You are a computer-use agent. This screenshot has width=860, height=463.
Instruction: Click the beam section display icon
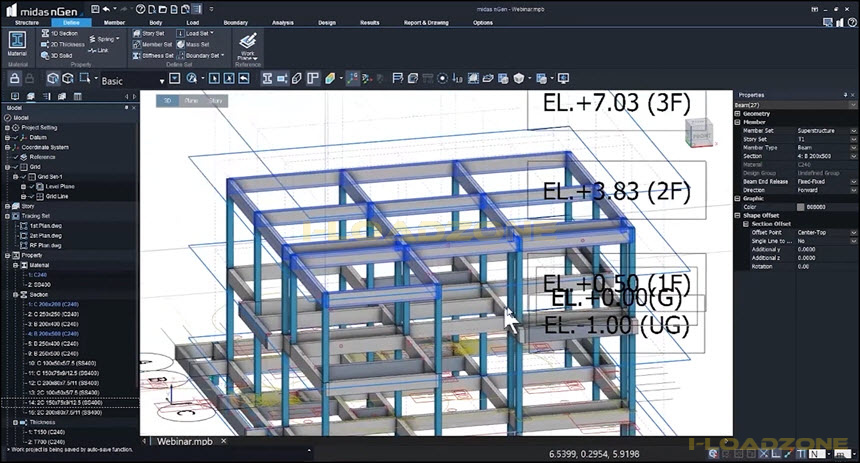[x=267, y=78]
